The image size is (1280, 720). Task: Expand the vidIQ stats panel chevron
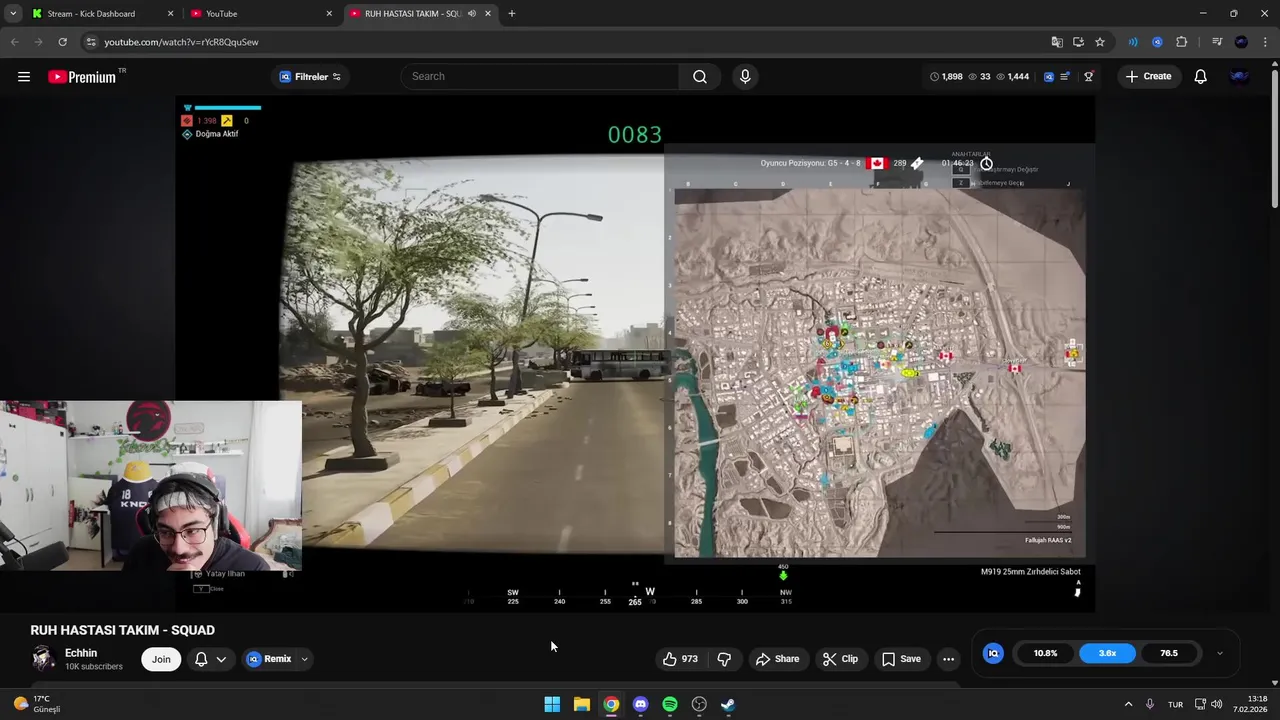pyautogui.click(x=1219, y=653)
